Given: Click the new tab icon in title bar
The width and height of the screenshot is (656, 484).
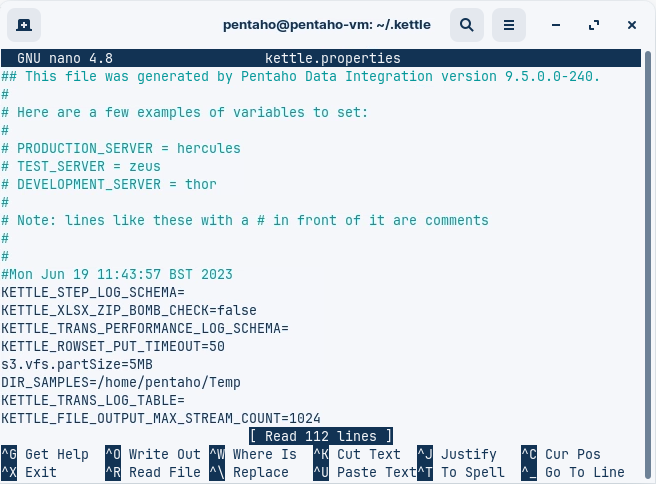Looking at the screenshot, I should coord(24,24).
